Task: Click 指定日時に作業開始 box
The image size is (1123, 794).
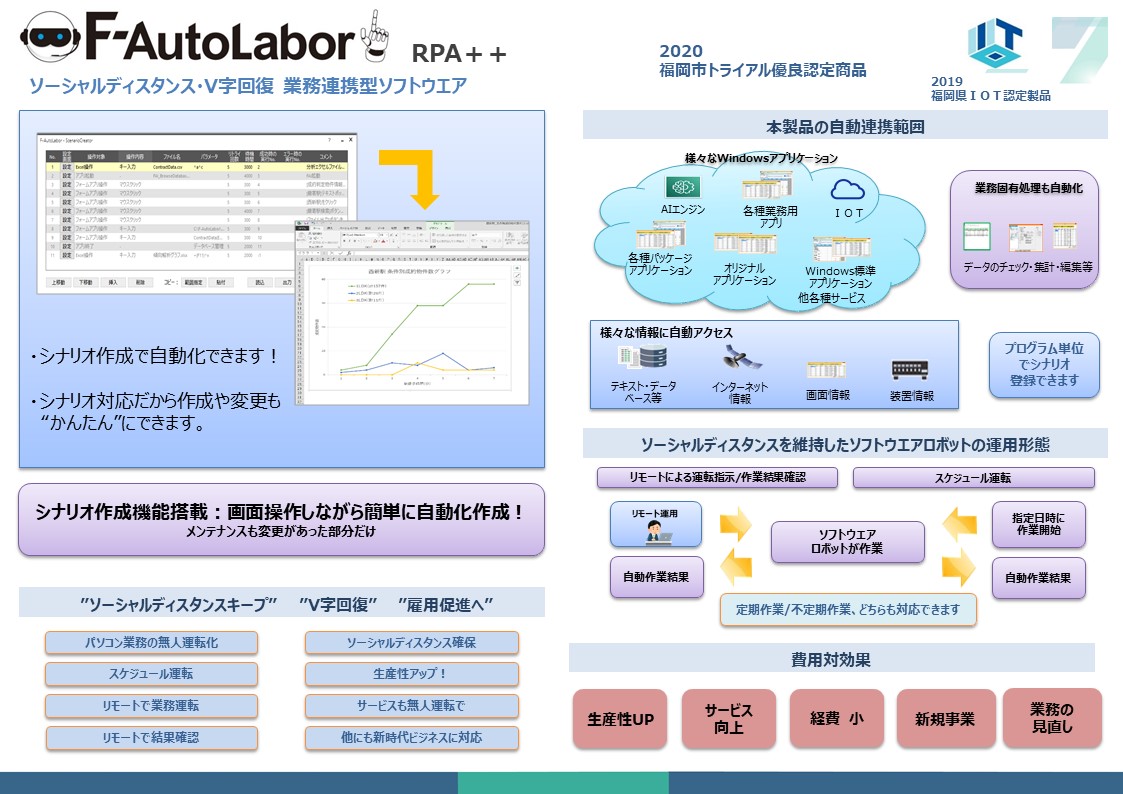Action: click(x=1038, y=524)
